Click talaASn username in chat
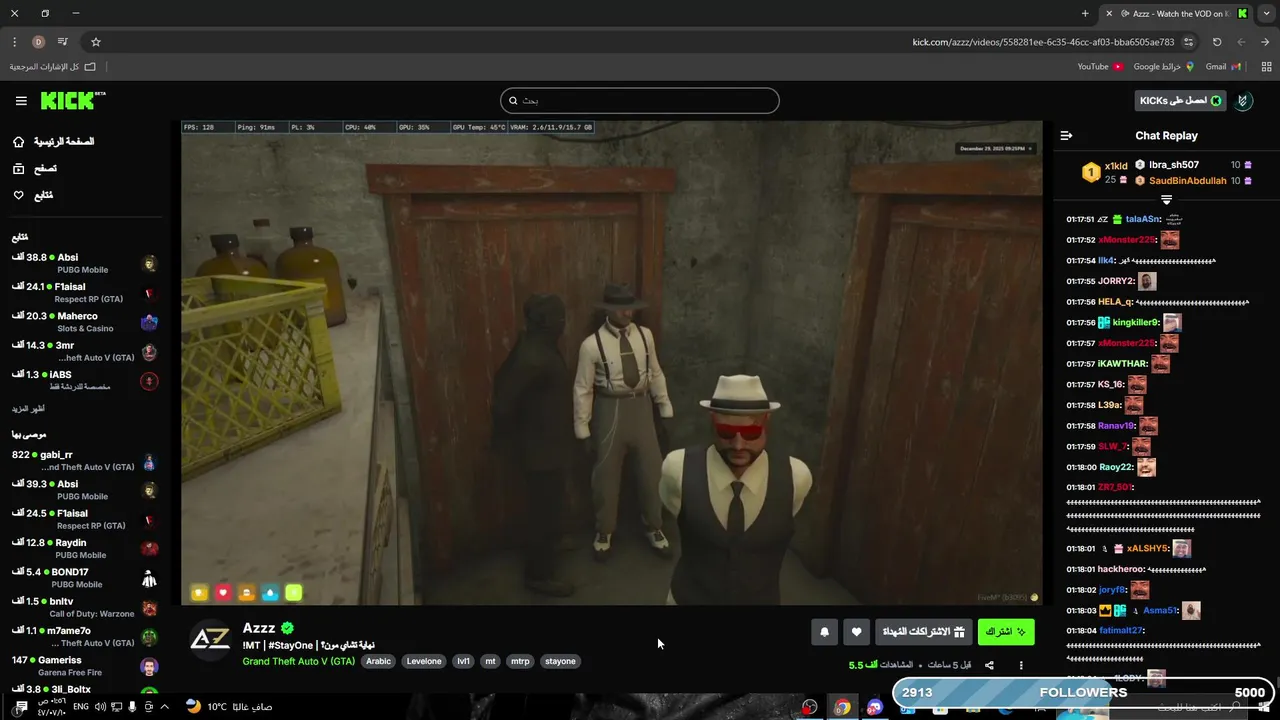This screenshot has width=1280, height=720. point(1142,219)
